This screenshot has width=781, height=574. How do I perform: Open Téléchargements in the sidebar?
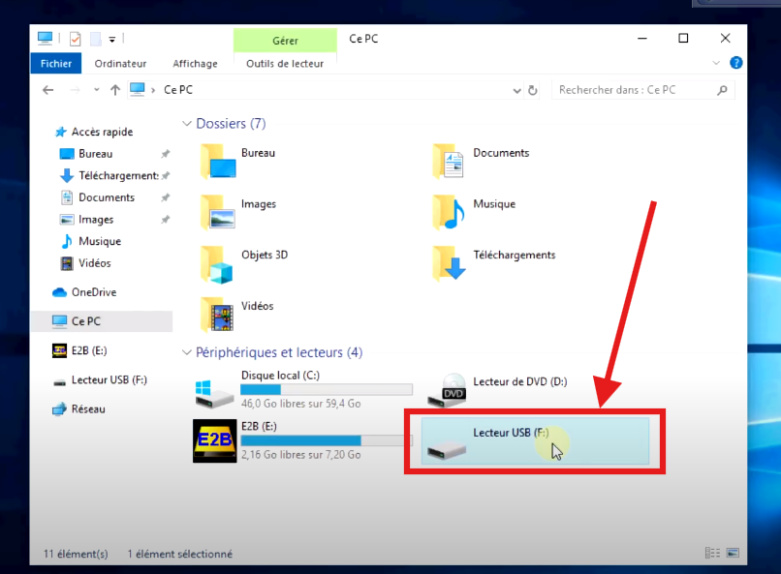click(119, 176)
